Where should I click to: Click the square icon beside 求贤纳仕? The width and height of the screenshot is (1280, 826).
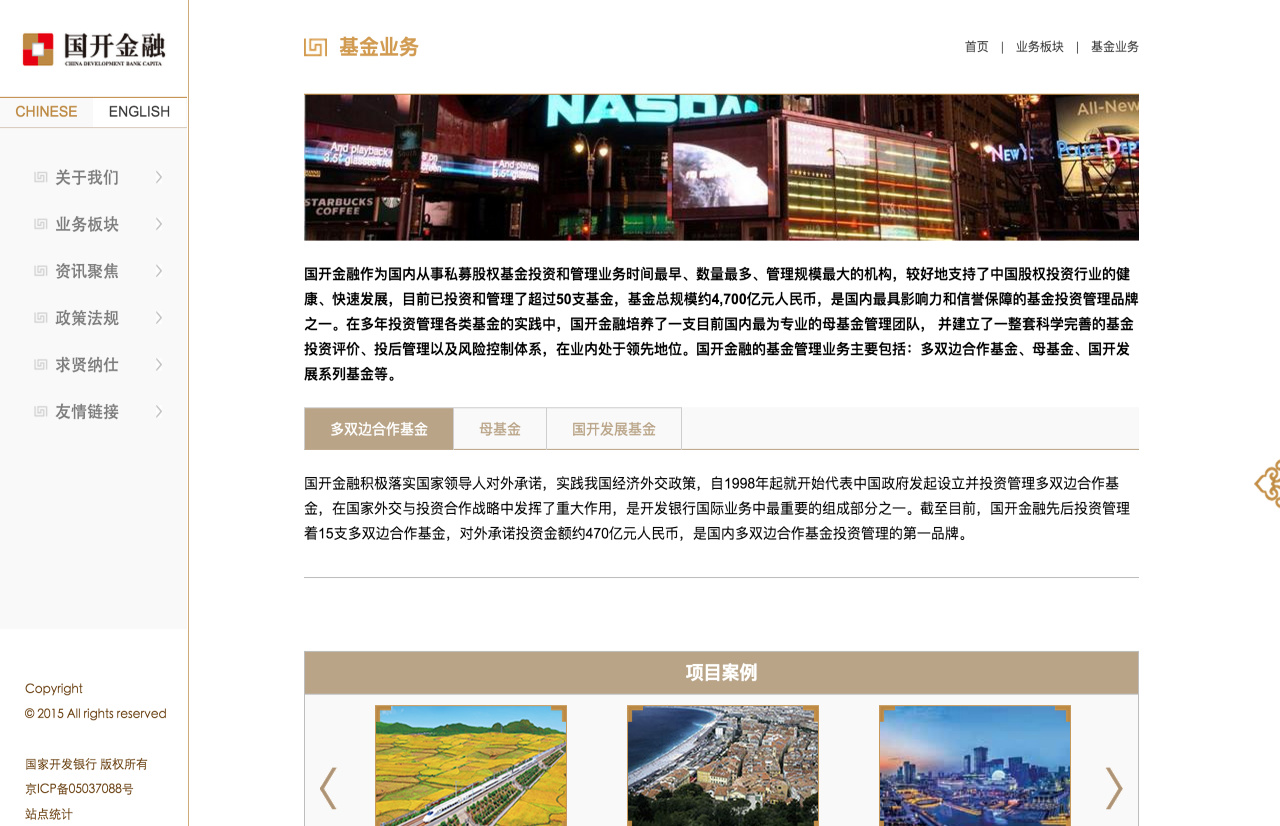(x=41, y=365)
